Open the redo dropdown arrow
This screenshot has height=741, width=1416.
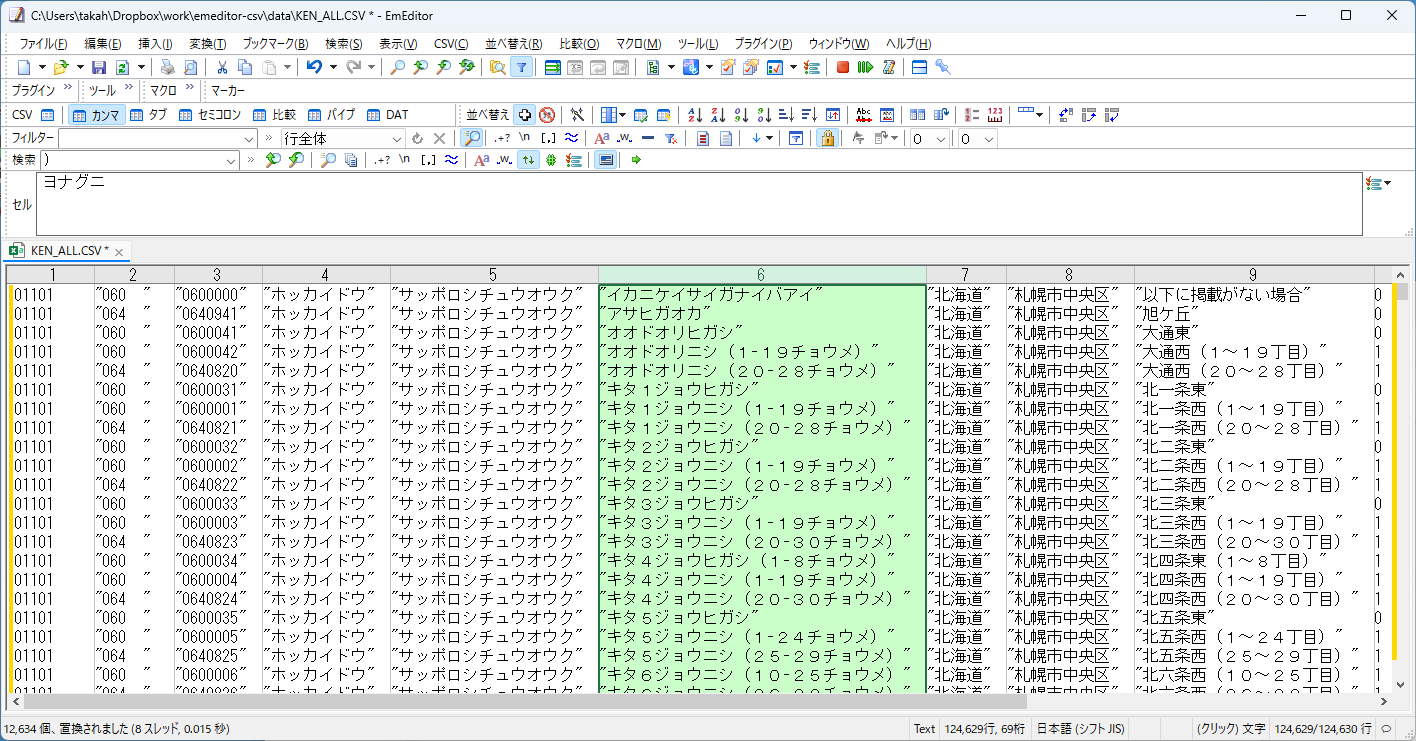[371, 67]
